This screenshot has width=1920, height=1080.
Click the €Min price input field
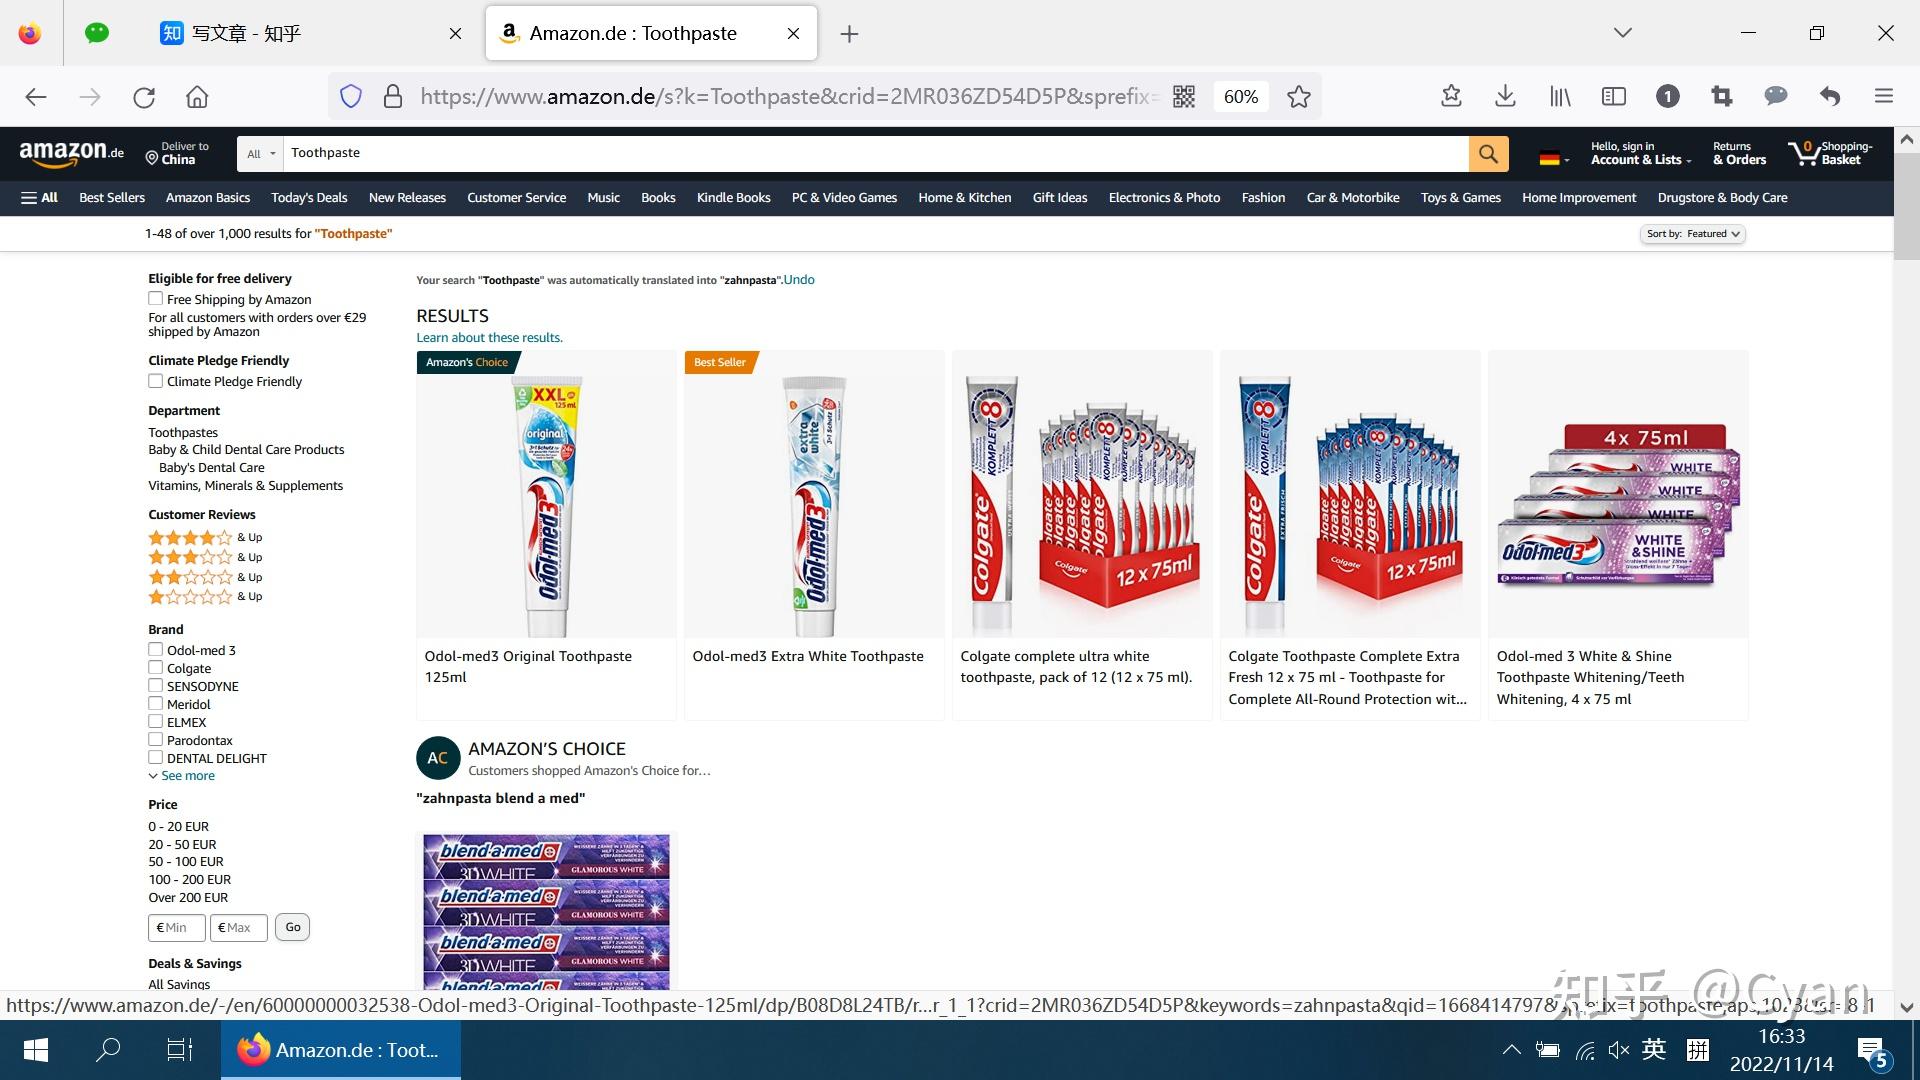[x=177, y=928]
